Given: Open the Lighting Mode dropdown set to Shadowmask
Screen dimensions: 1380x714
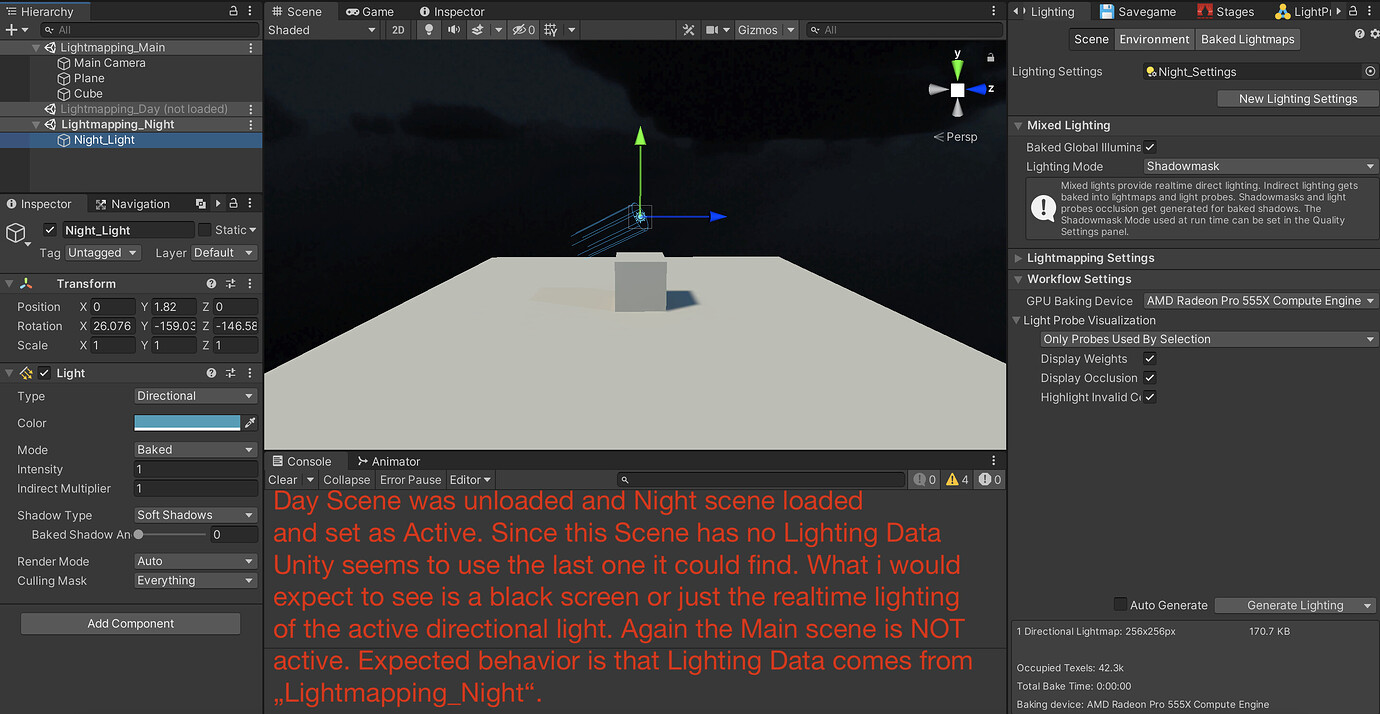Looking at the screenshot, I should click(1258, 165).
